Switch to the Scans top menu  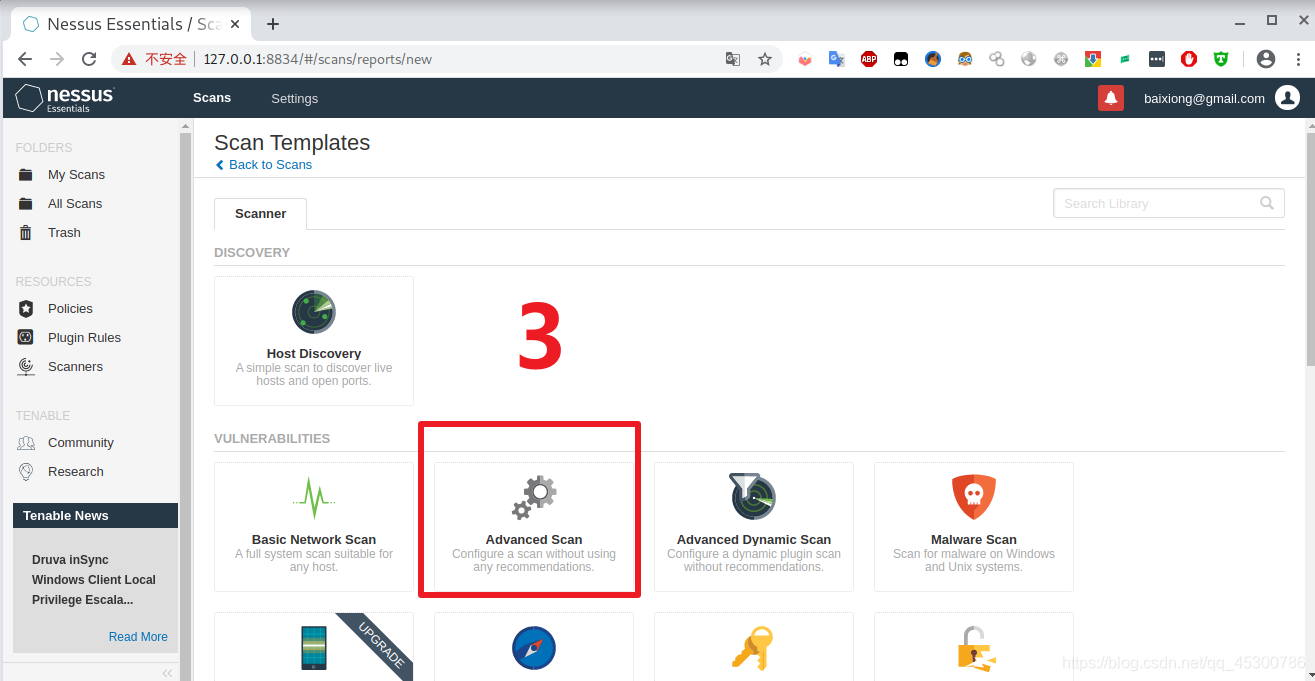click(212, 98)
